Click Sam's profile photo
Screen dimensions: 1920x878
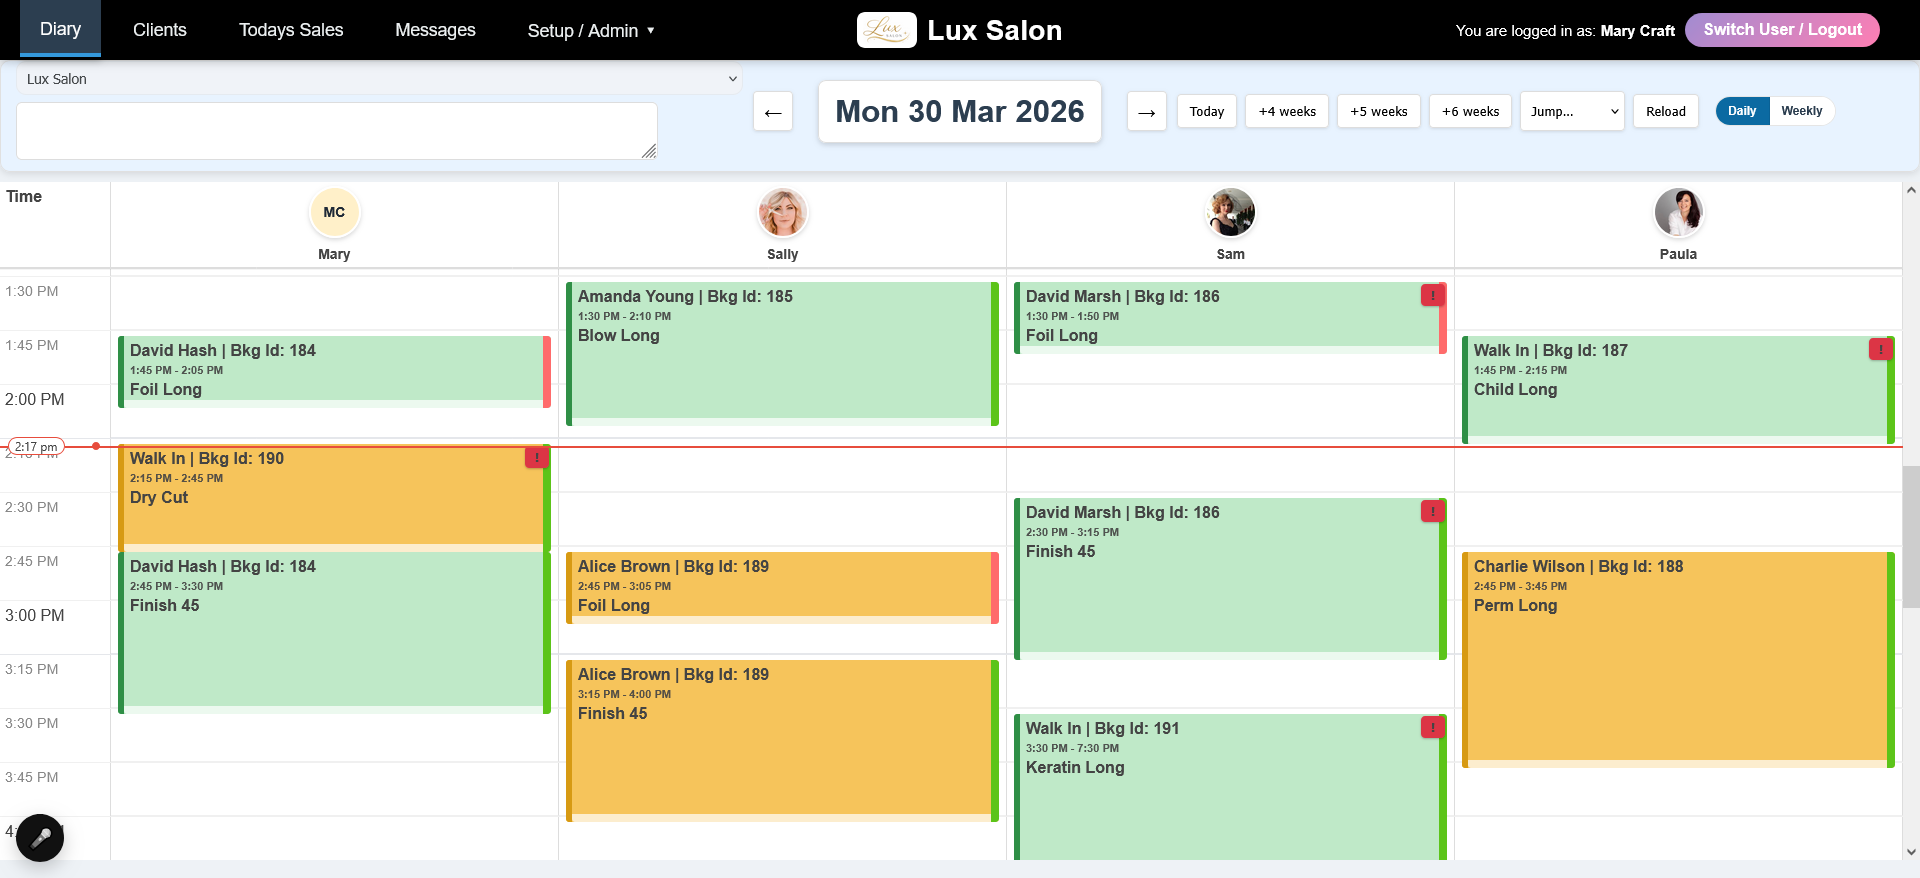[1230, 212]
